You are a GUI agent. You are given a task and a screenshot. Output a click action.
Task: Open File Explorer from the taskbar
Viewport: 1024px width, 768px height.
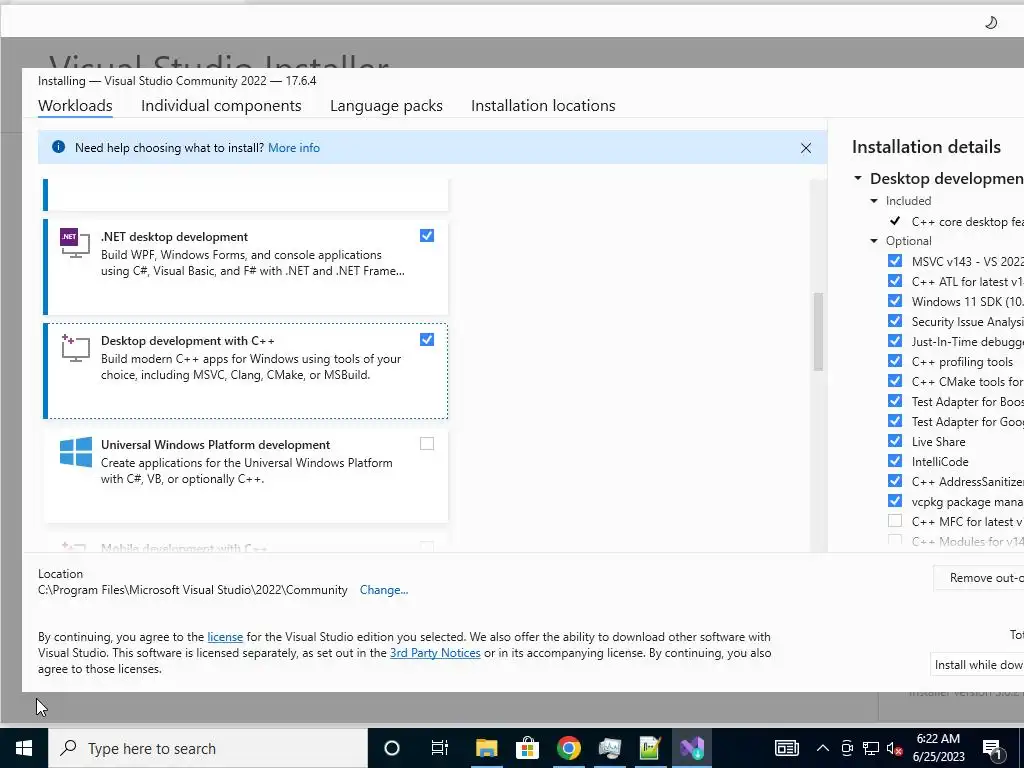(x=487, y=748)
